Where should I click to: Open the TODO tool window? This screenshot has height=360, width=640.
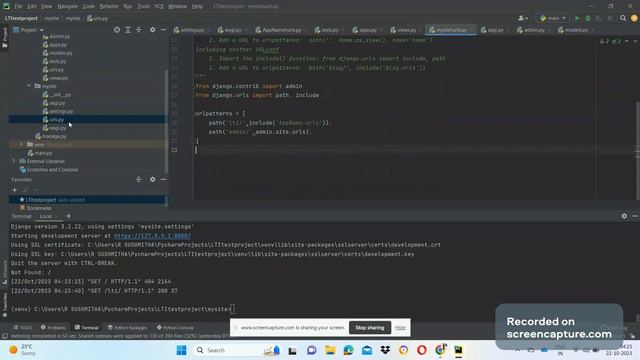(x=23, y=327)
